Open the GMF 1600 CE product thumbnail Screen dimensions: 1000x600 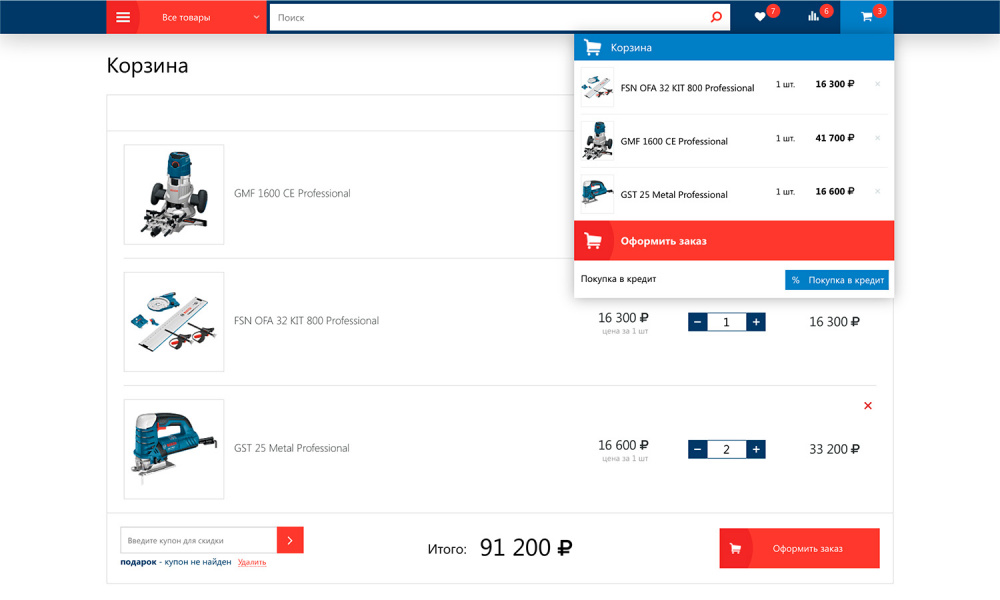coord(174,194)
